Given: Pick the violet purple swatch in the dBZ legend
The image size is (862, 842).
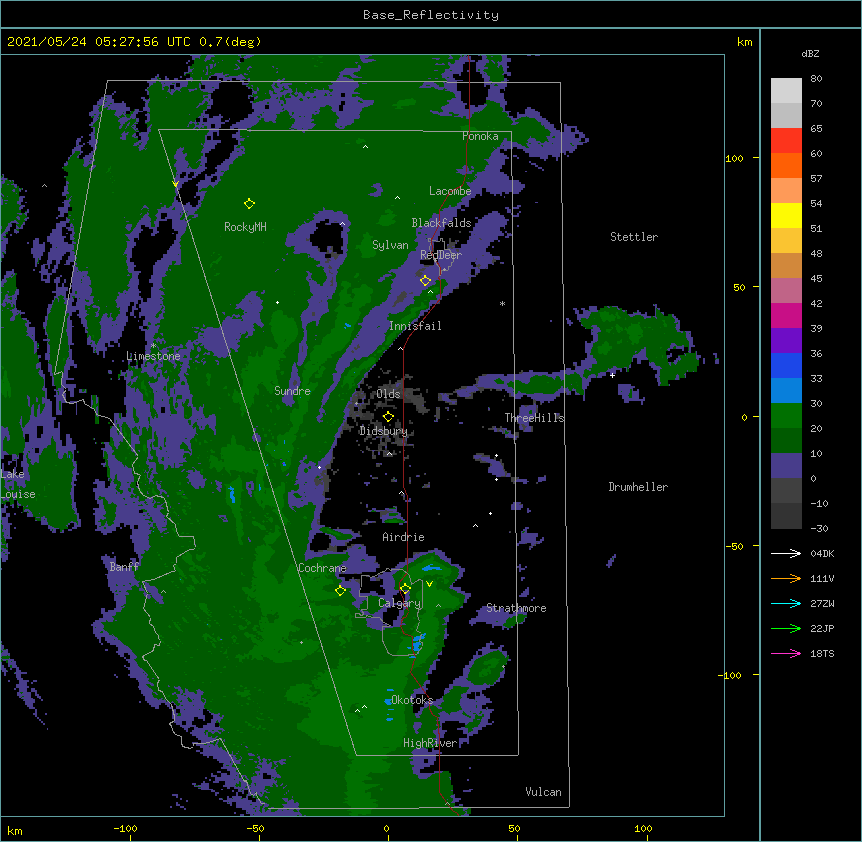Looking at the screenshot, I should click(x=786, y=341).
